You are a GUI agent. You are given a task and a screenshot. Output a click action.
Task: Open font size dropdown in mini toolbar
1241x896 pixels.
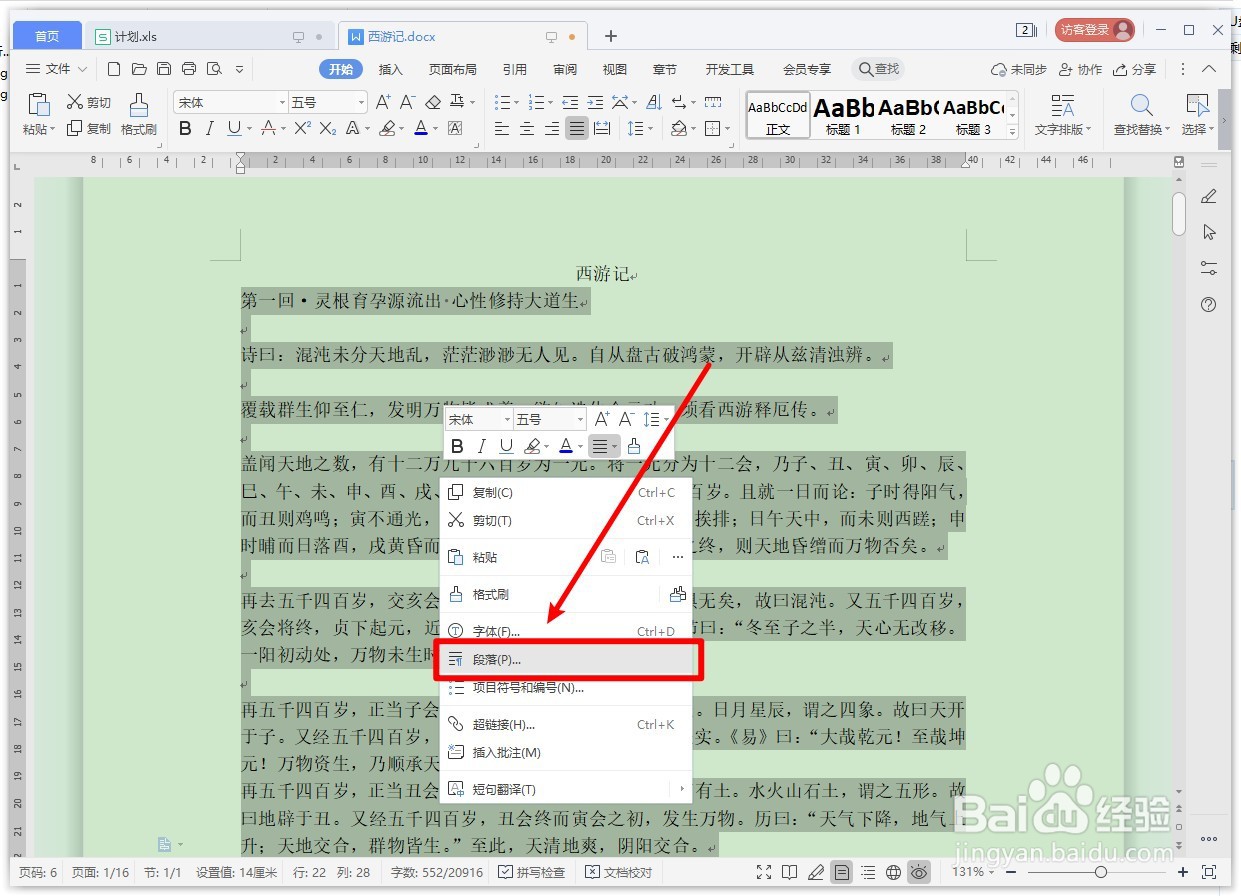(x=579, y=419)
